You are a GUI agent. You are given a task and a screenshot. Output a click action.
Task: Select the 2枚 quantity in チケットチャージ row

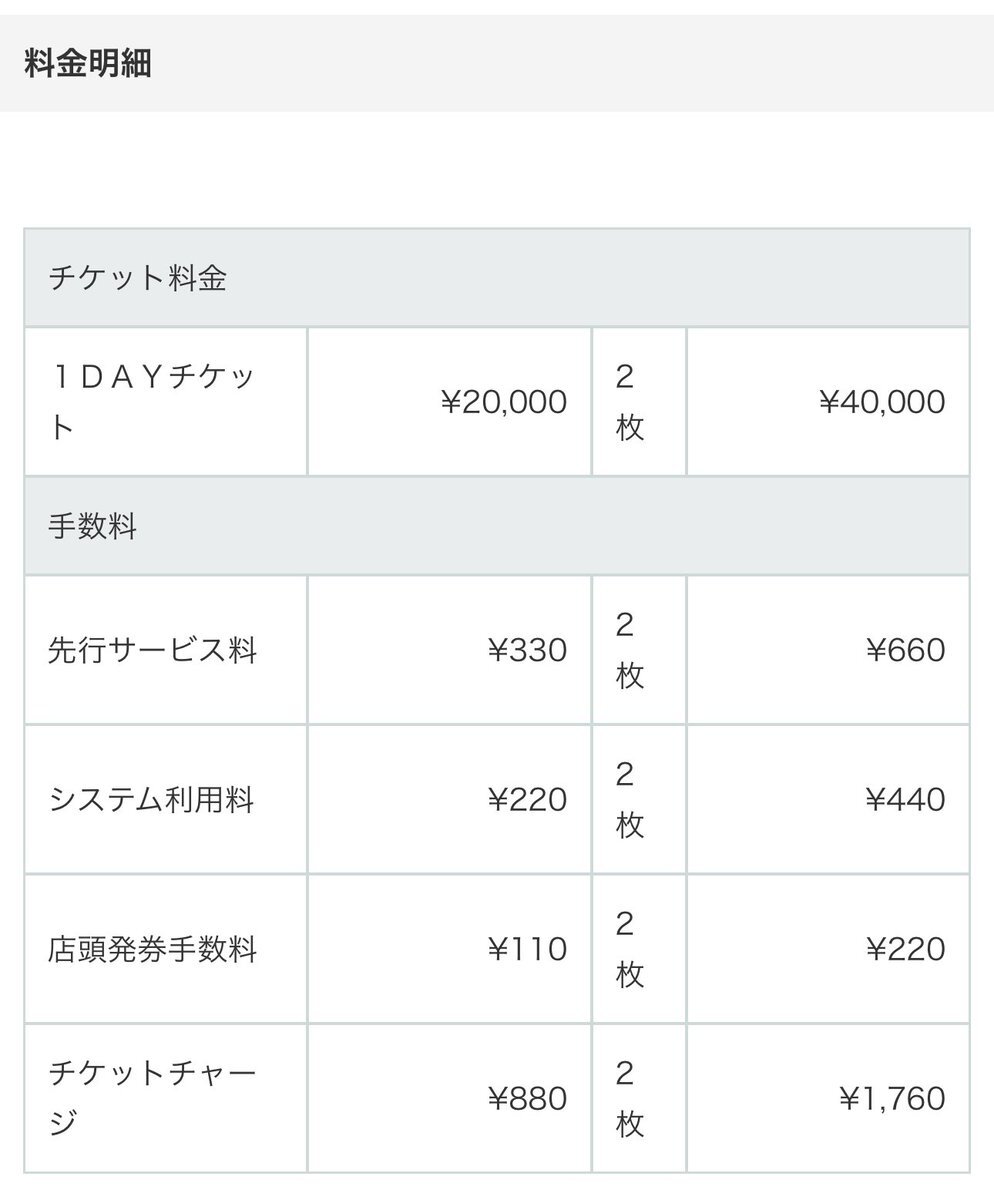pyautogui.click(x=630, y=1099)
